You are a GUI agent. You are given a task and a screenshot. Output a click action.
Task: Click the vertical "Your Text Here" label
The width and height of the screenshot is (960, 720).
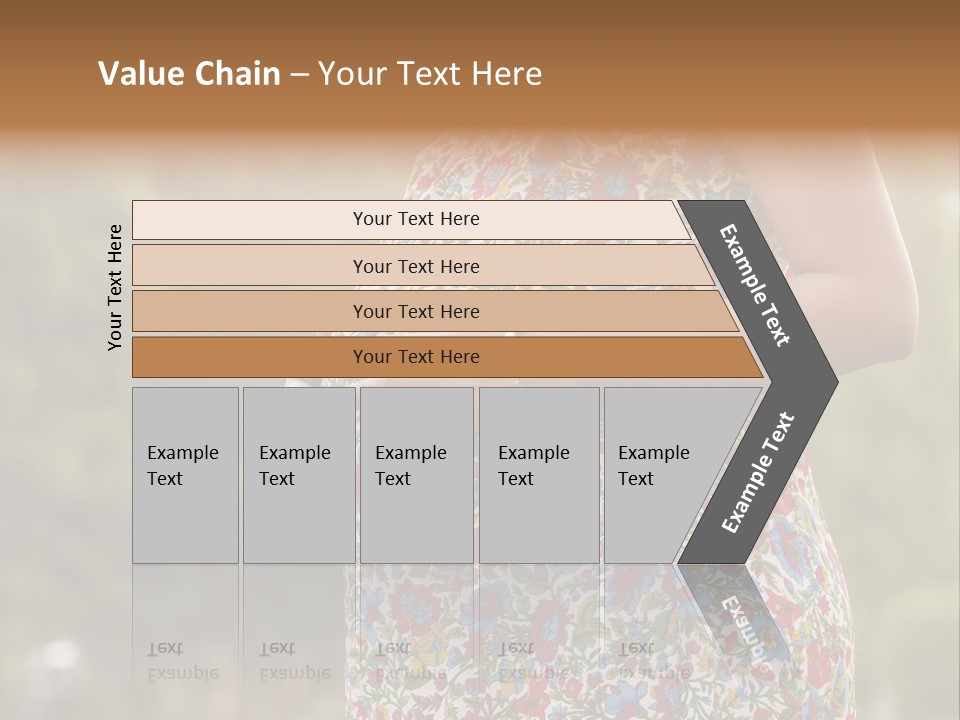click(x=115, y=287)
